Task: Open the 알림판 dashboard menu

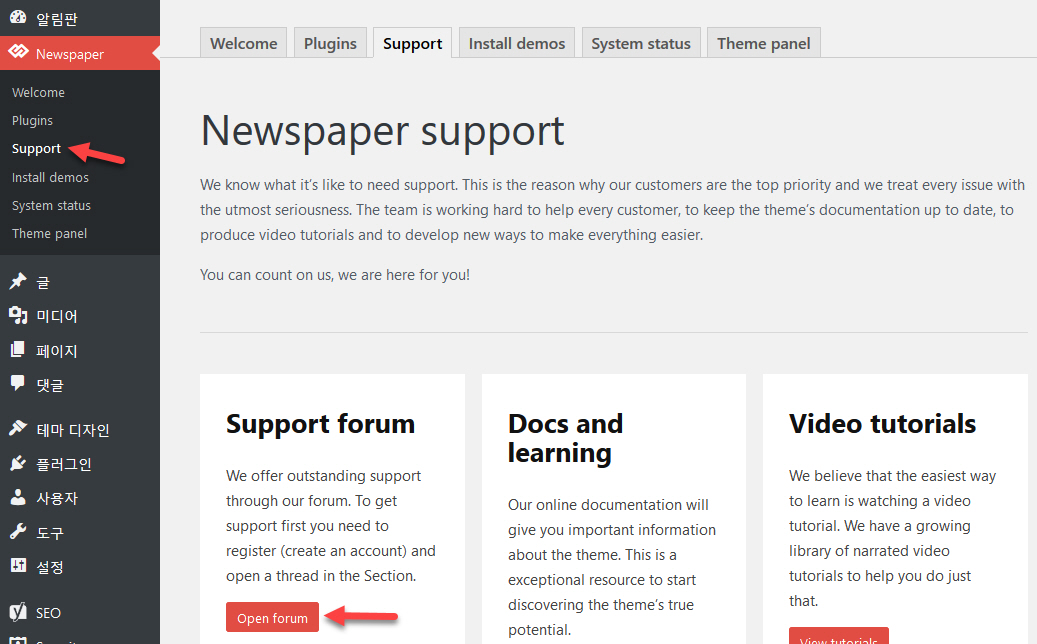Action: click(x=57, y=19)
